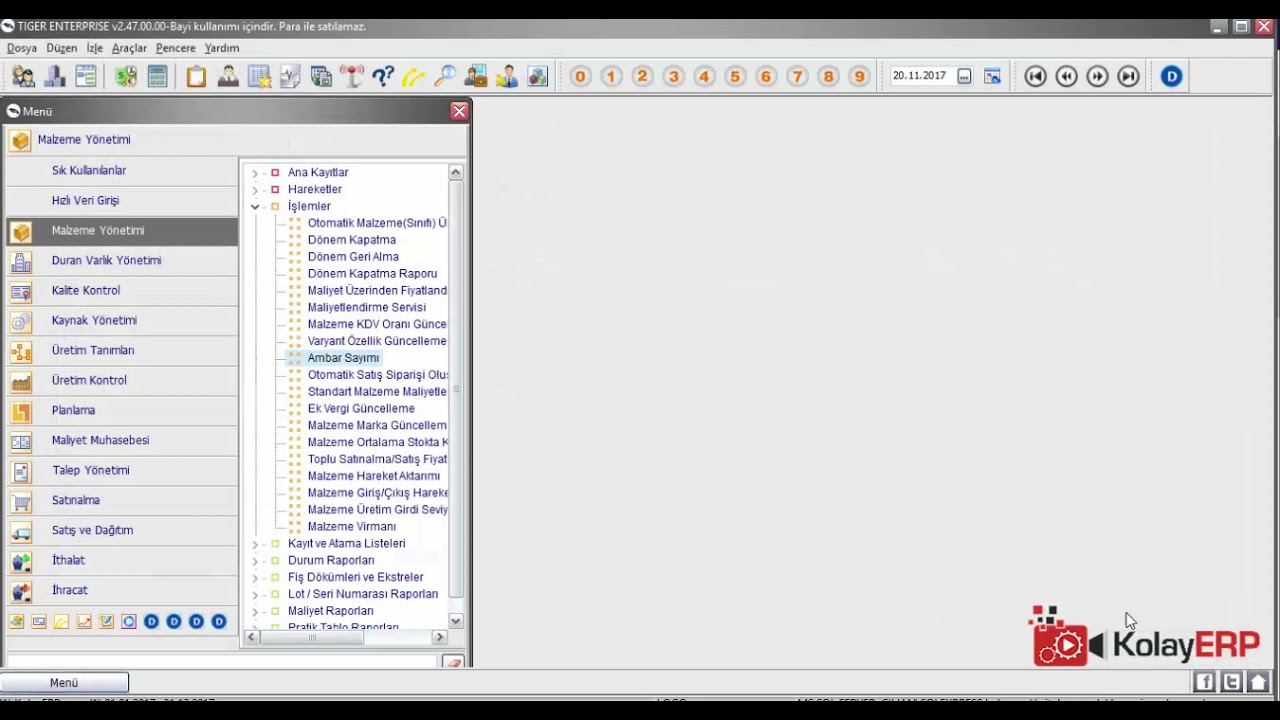
Task: Click the tree horizontal scrollbar right arrow
Action: click(x=439, y=637)
